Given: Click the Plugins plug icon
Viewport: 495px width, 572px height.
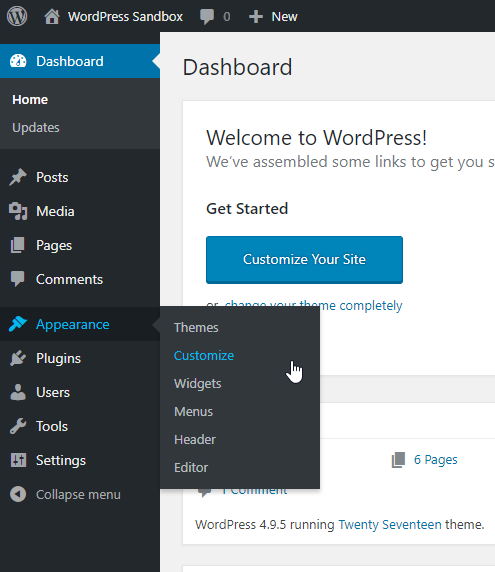Looking at the screenshot, I should click(x=18, y=358).
